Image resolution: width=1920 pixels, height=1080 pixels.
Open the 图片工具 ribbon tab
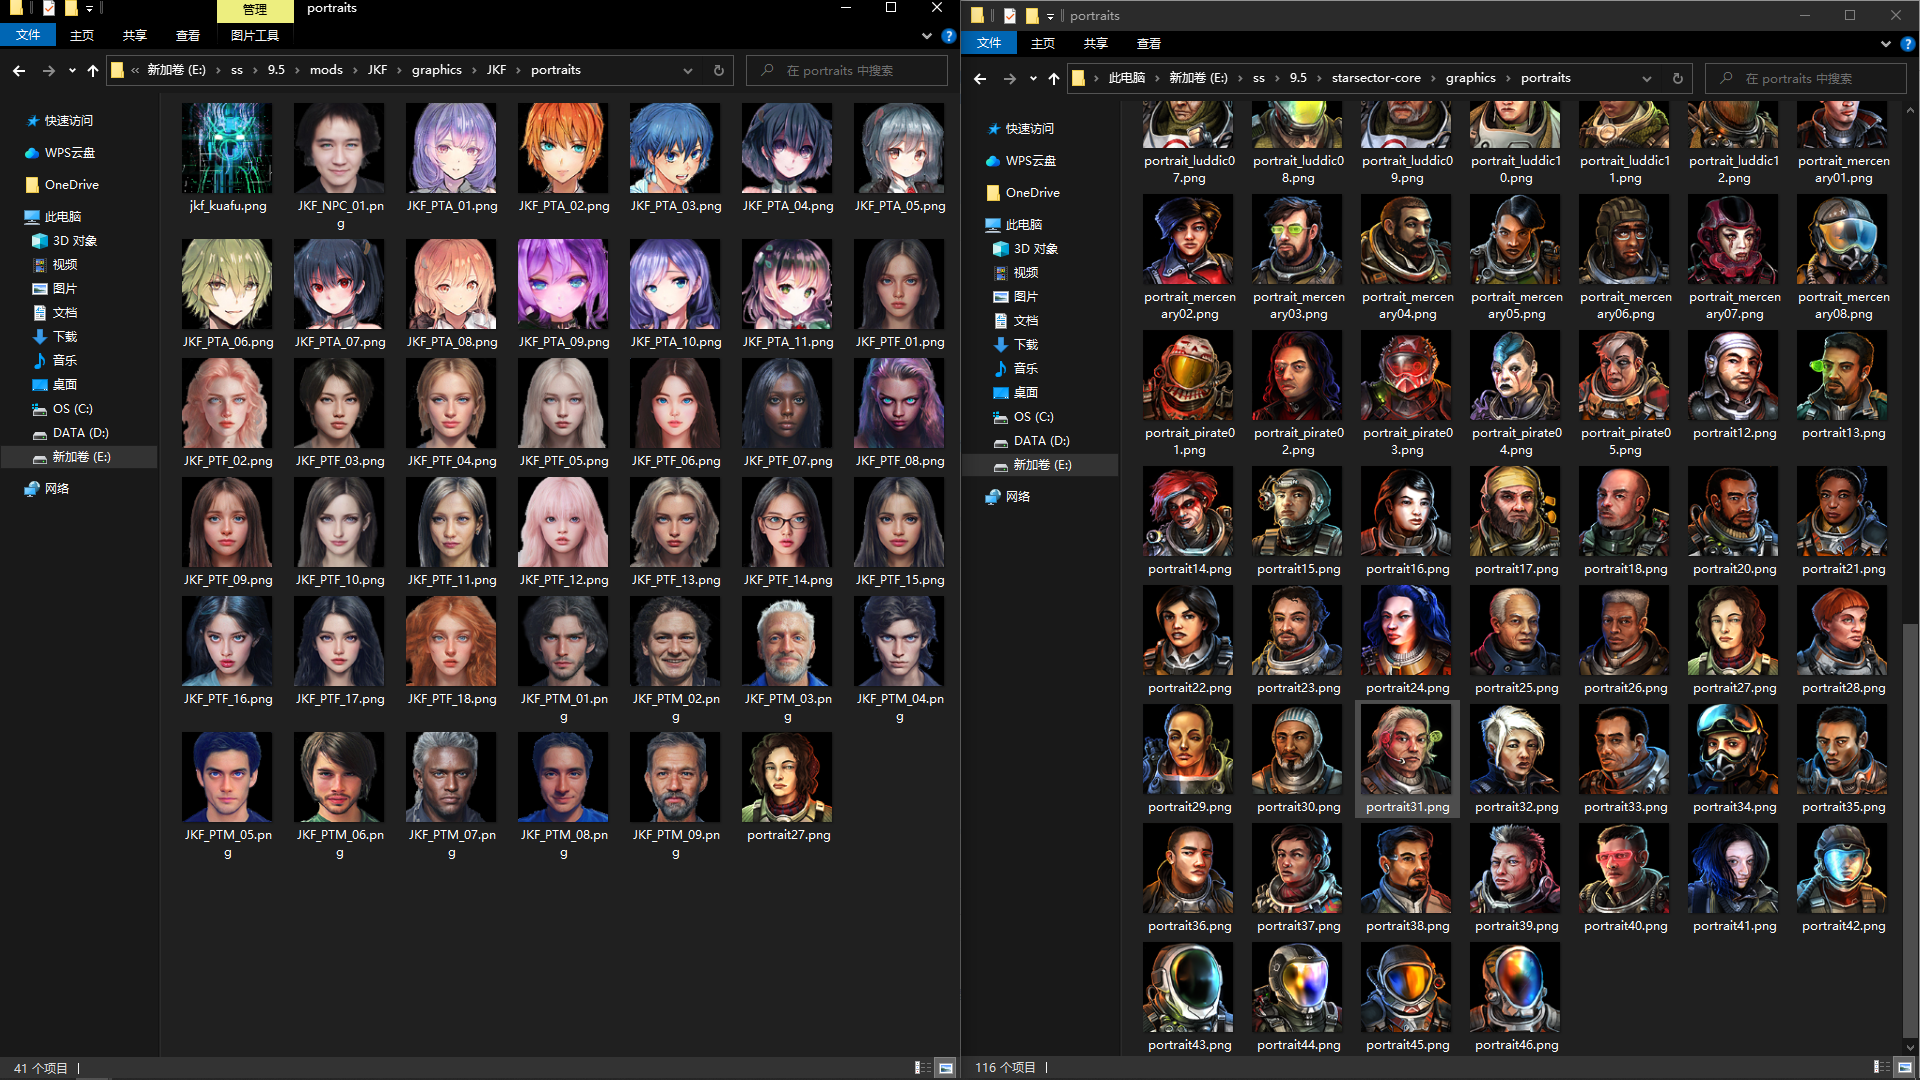[254, 36]
